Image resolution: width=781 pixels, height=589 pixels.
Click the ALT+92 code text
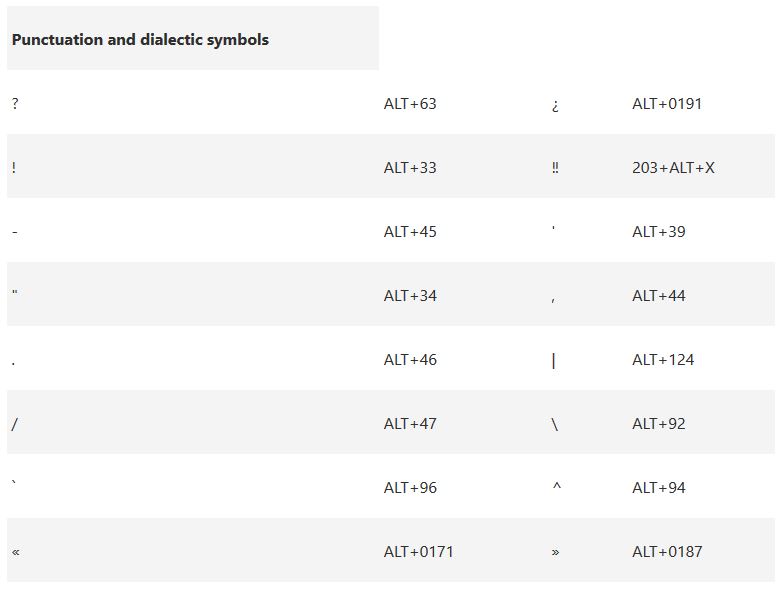(658, 424)
